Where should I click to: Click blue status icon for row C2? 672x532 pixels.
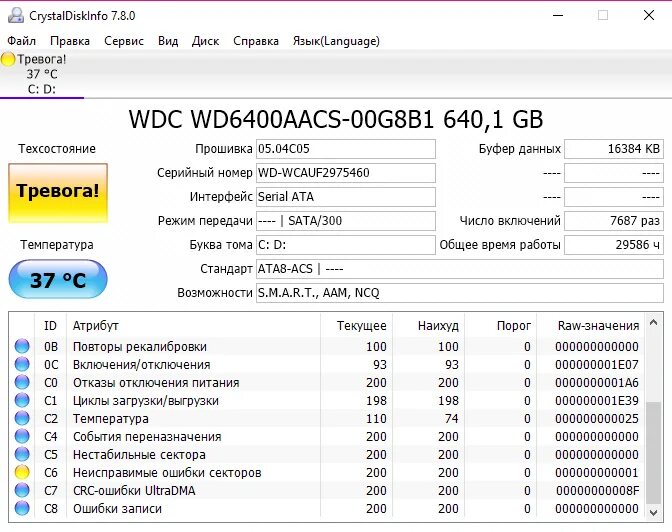coord(22,418)
